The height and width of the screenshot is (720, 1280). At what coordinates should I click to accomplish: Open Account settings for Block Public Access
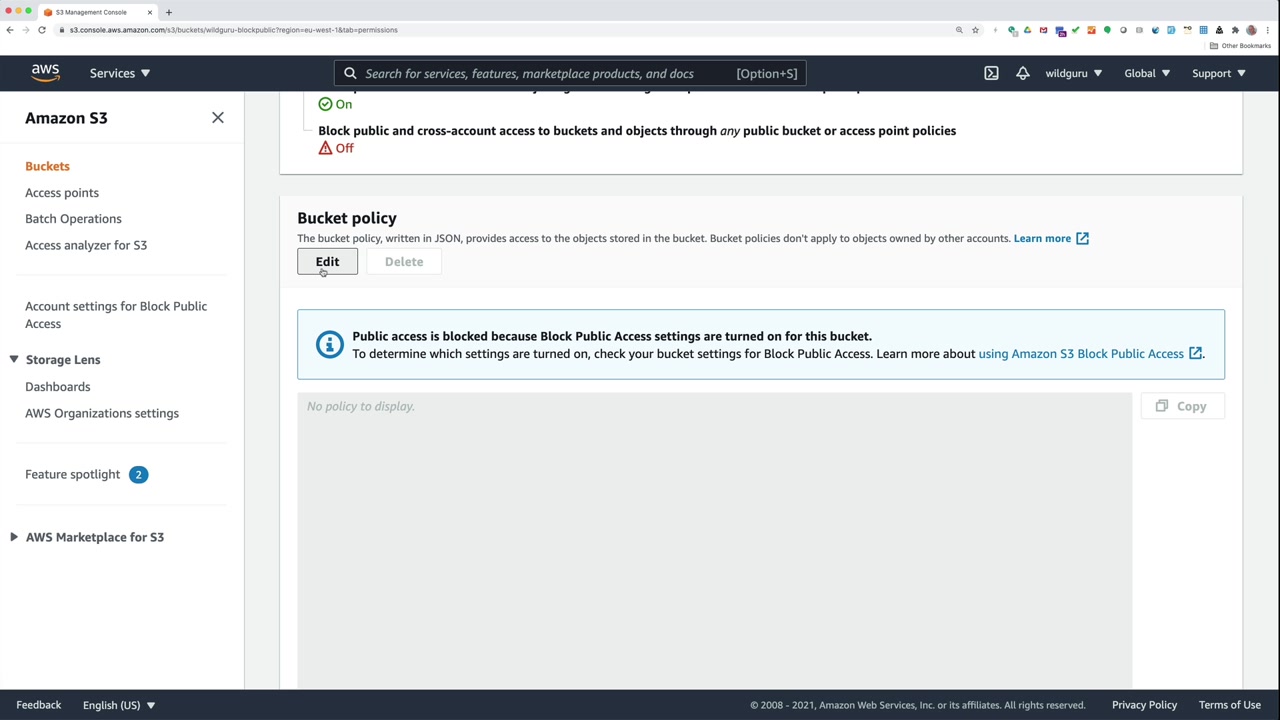116,315
